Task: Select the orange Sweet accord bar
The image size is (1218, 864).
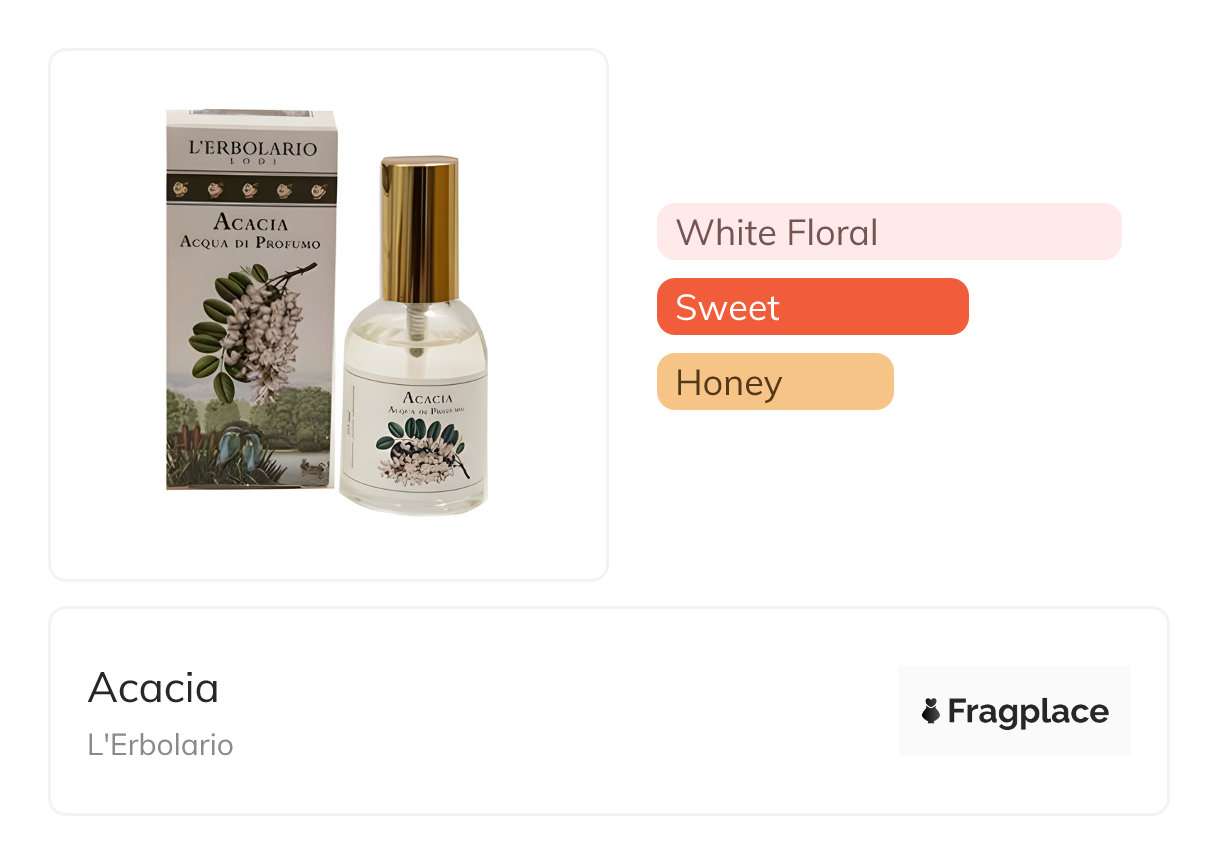Action: pyautogui.click(x=812, y=307)
